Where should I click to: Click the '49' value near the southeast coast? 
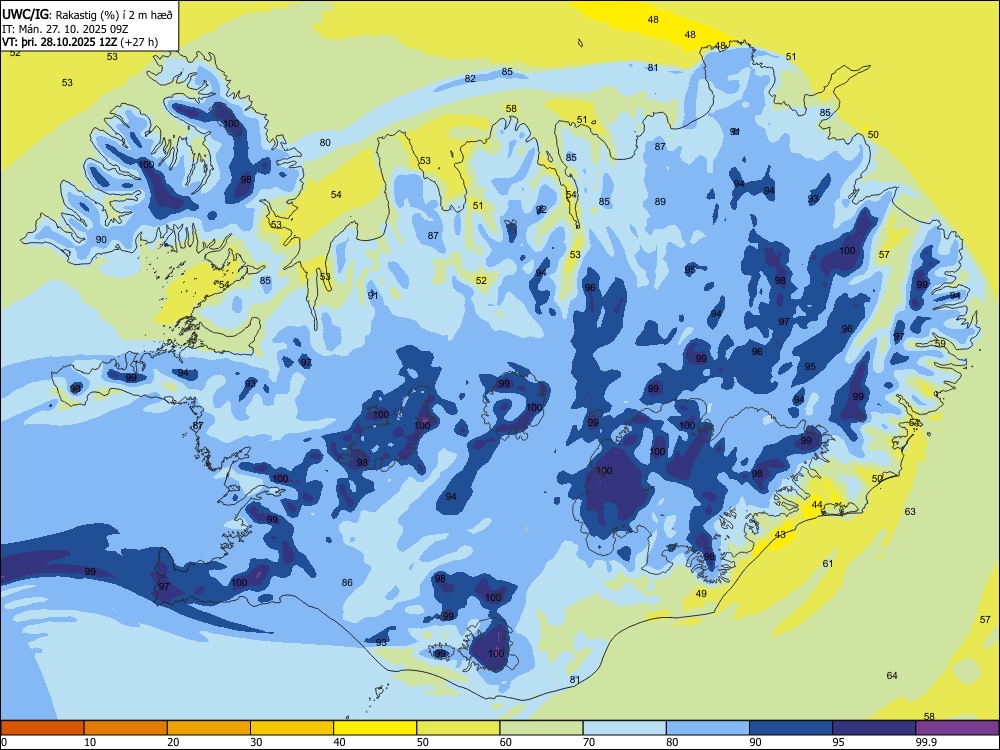(701, 593)
